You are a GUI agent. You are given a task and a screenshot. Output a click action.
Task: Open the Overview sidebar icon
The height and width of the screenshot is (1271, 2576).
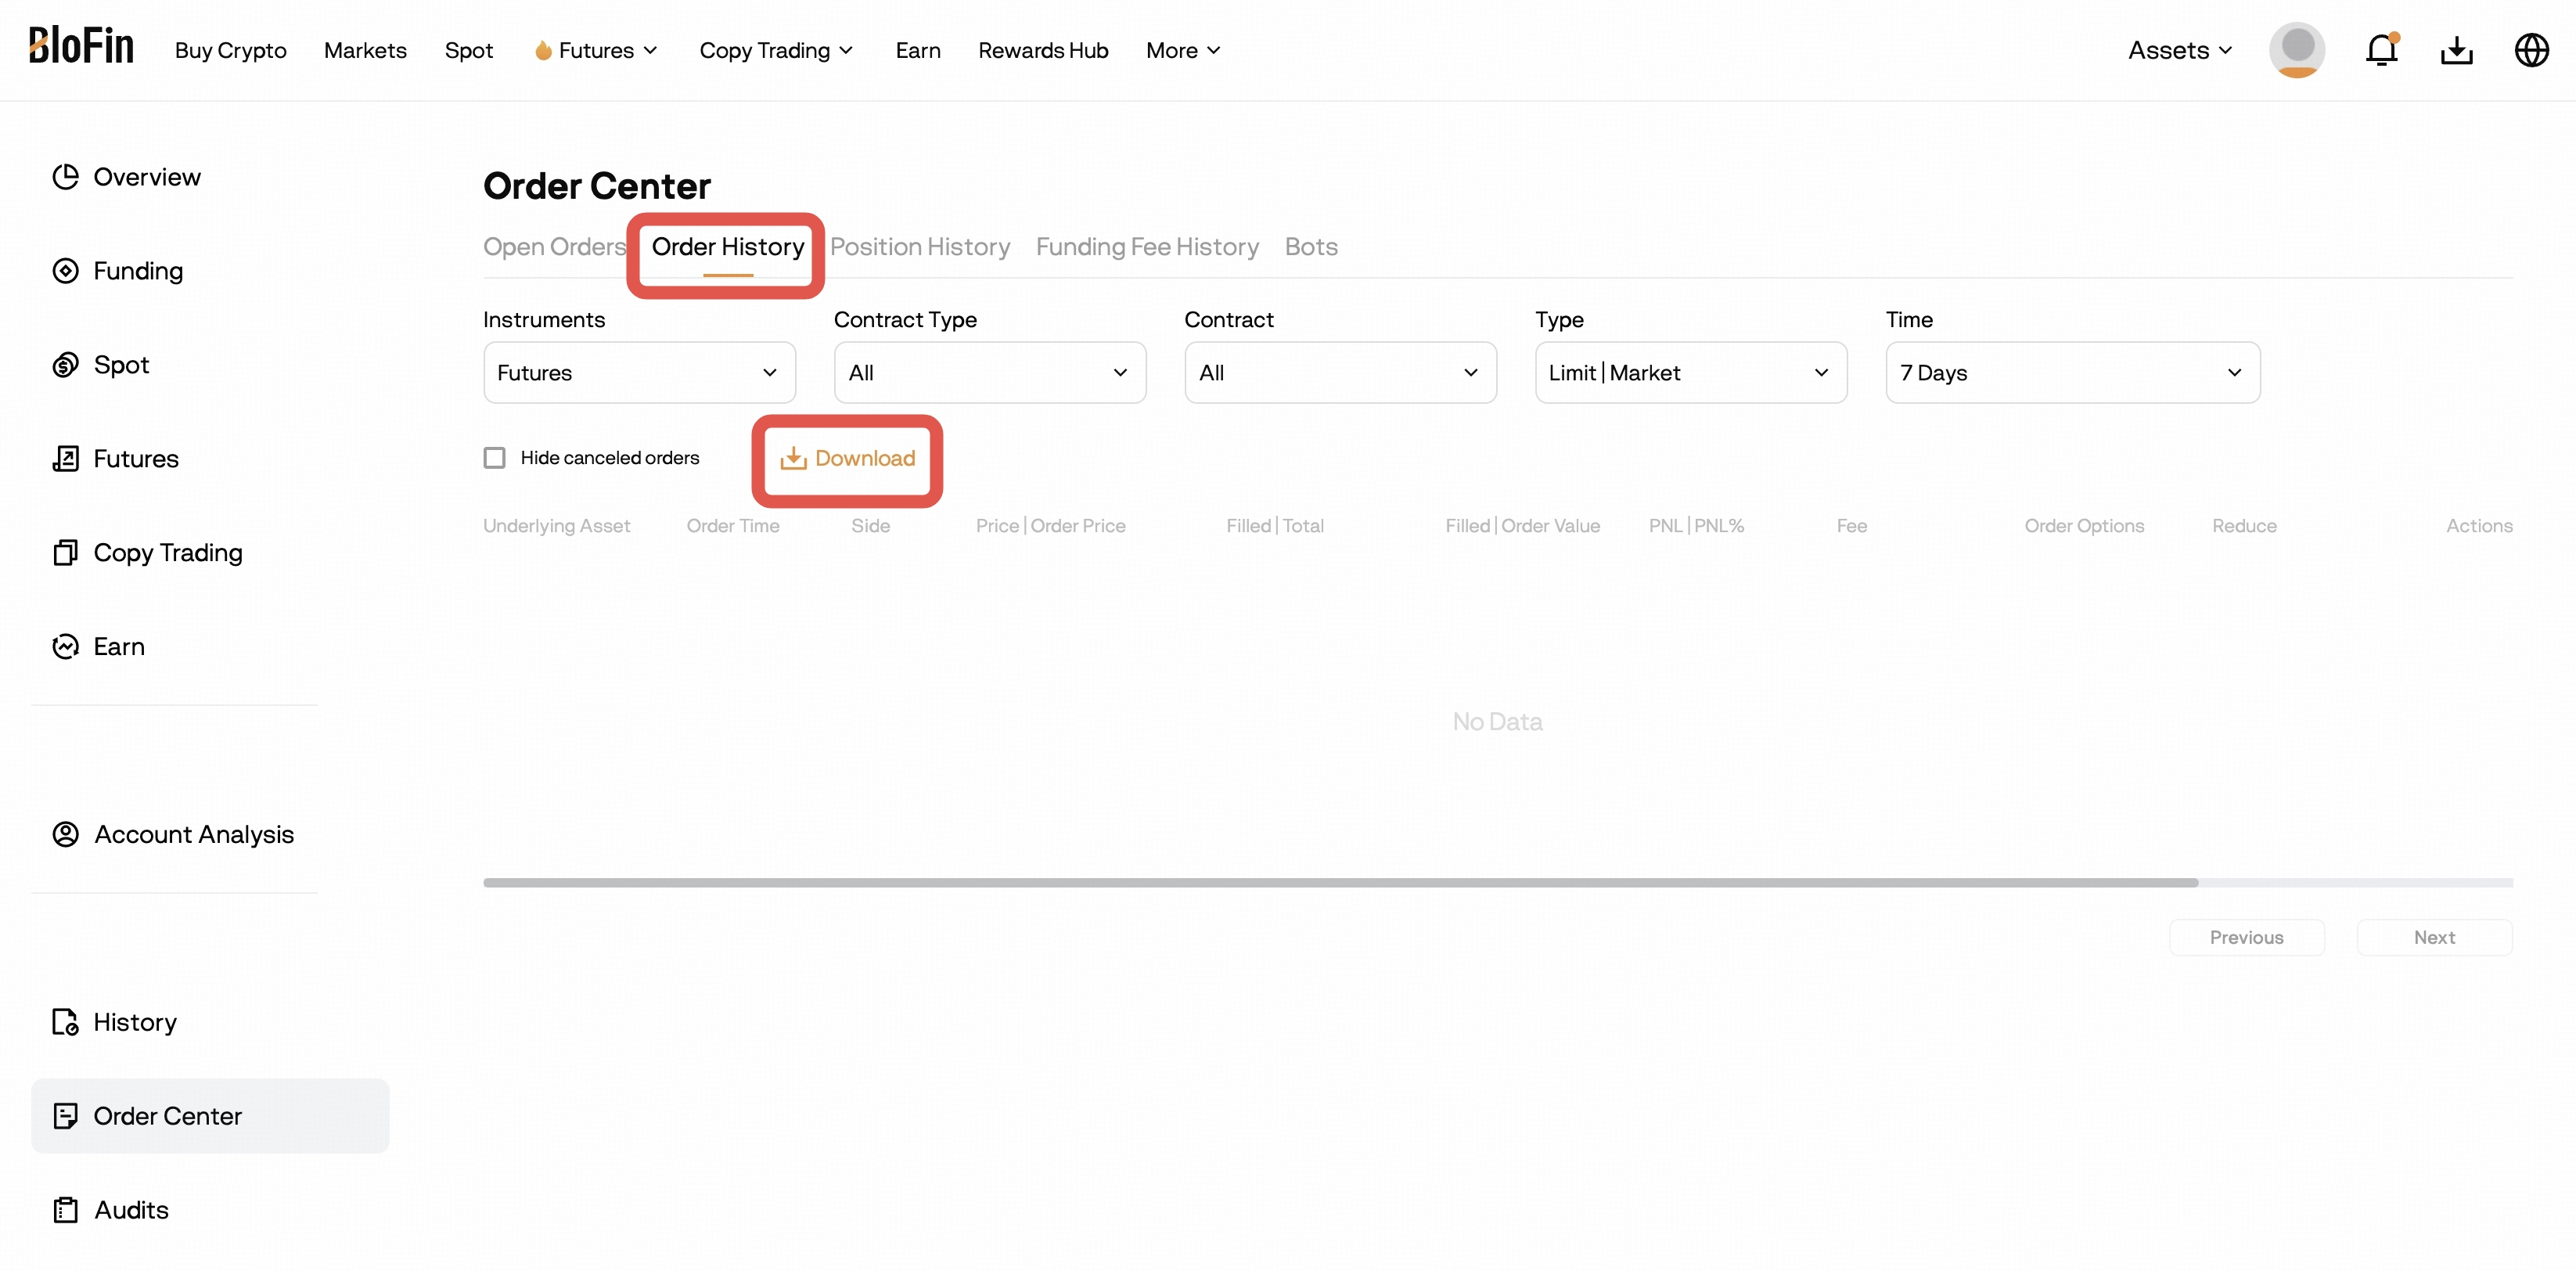point(148,176)
